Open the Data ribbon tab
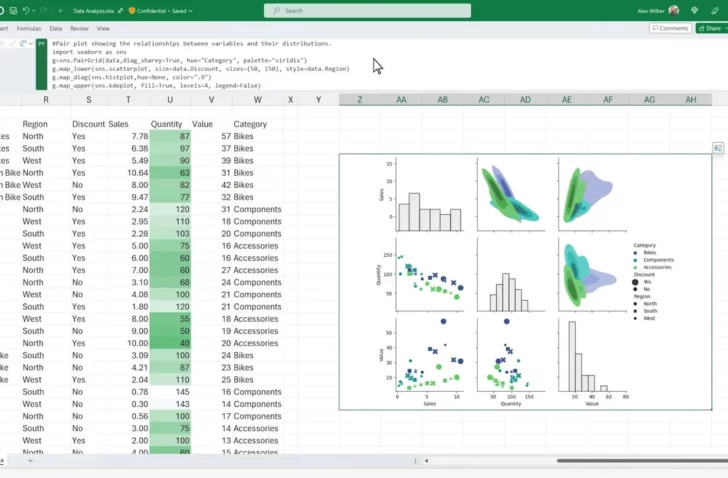 point(56,28)
